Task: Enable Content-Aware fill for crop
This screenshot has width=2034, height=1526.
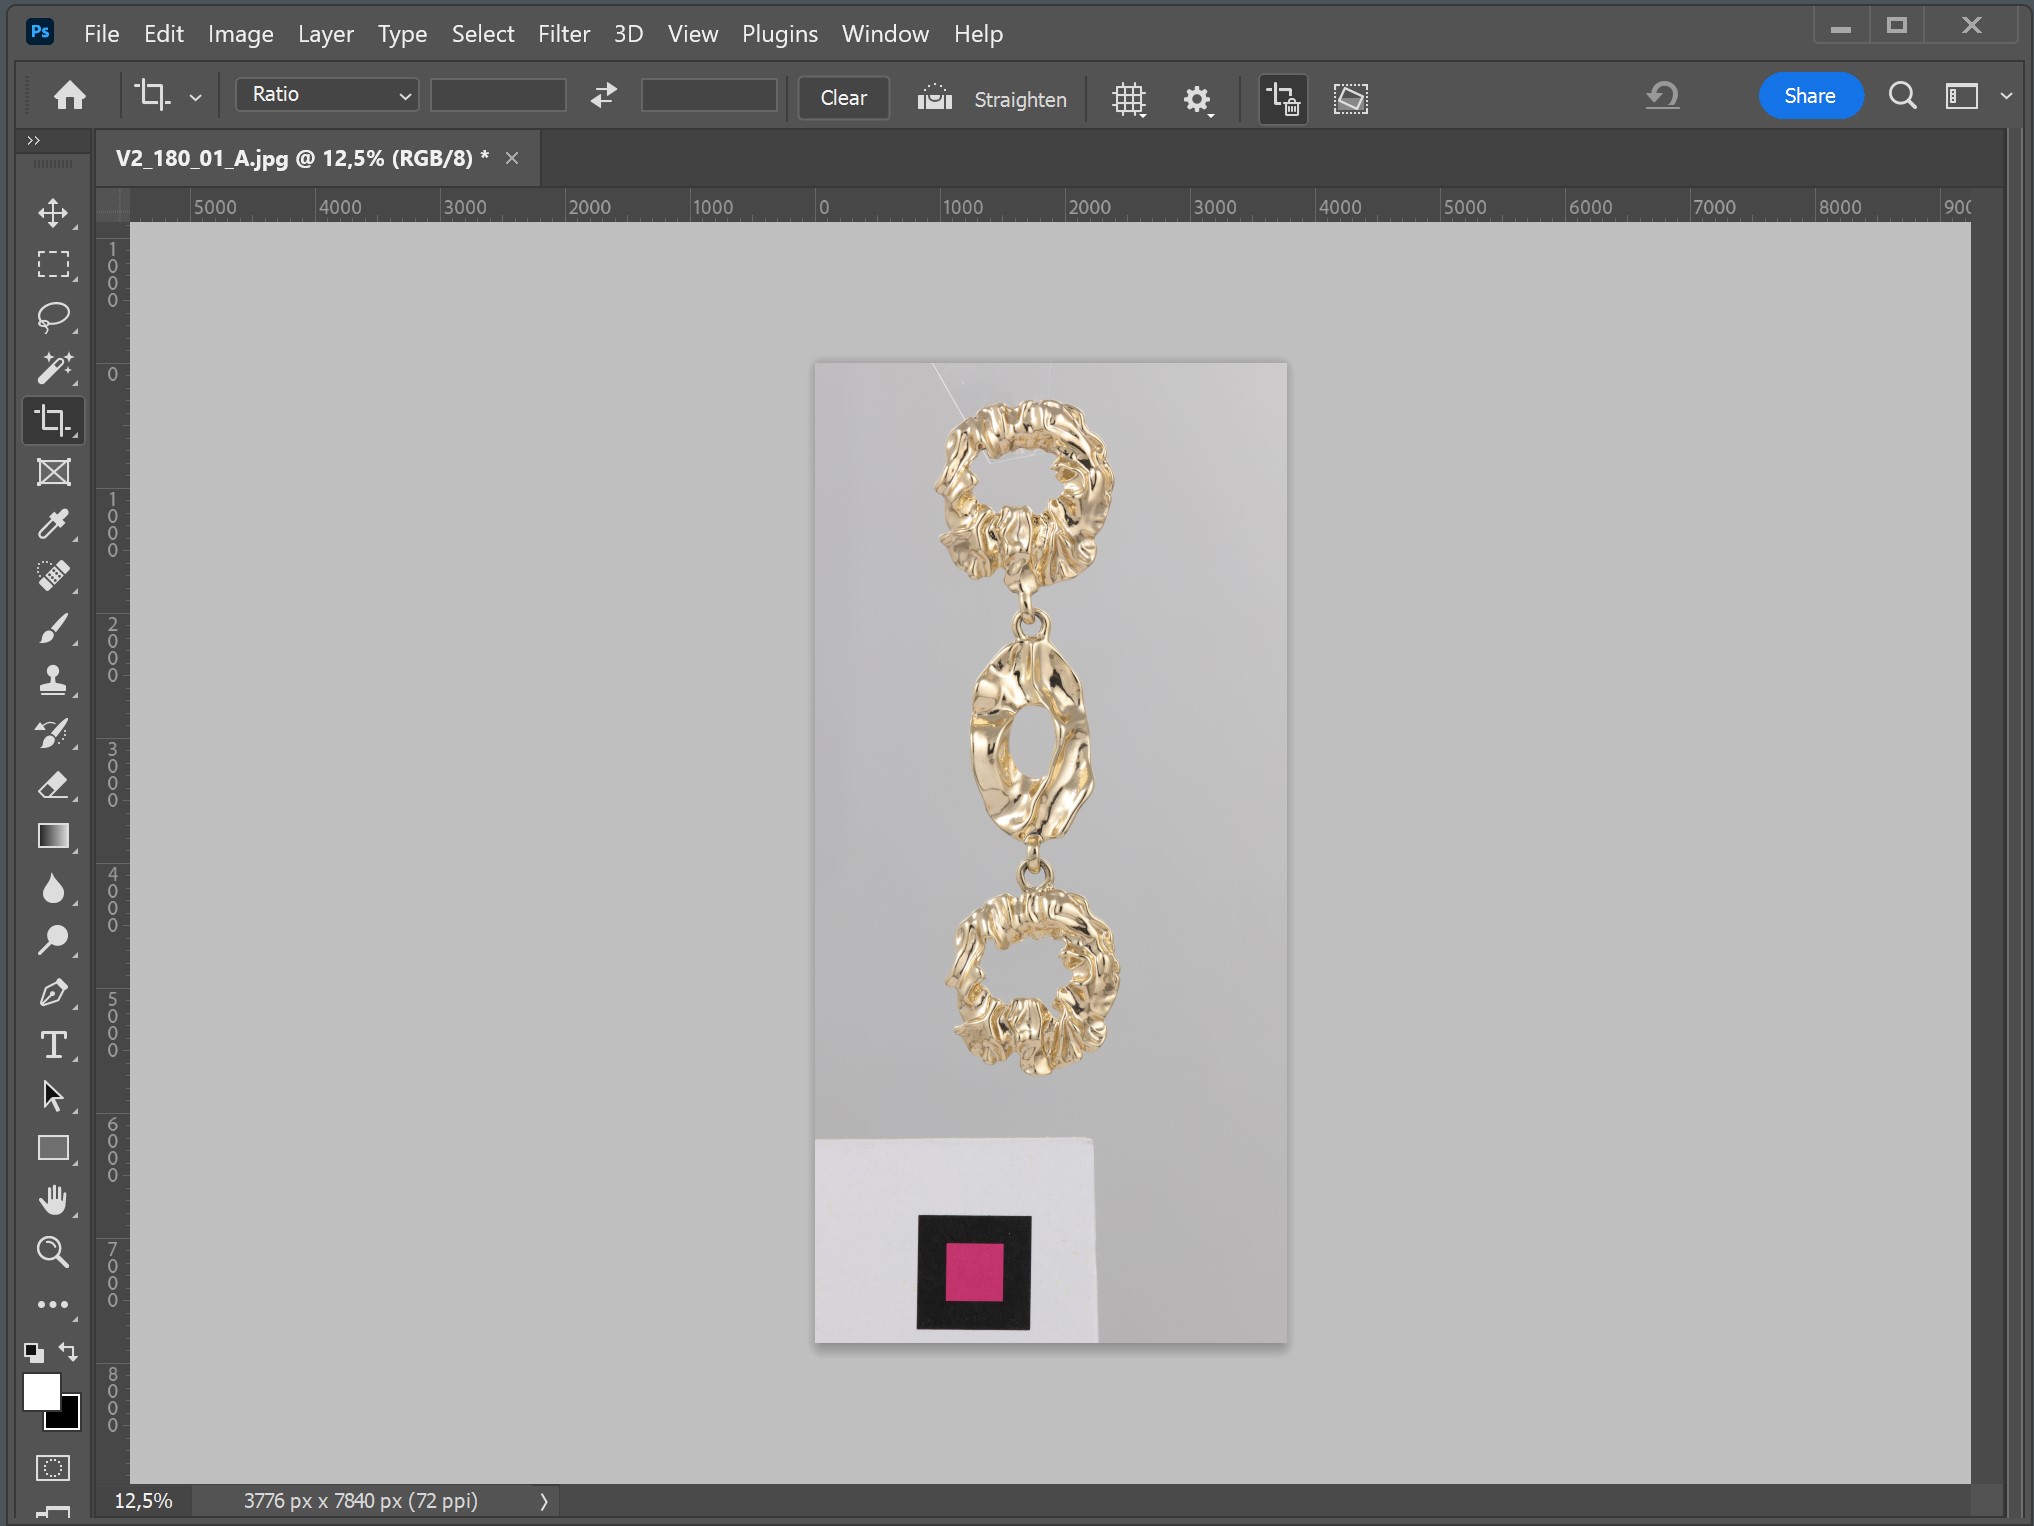Action: coord(1351,99)
